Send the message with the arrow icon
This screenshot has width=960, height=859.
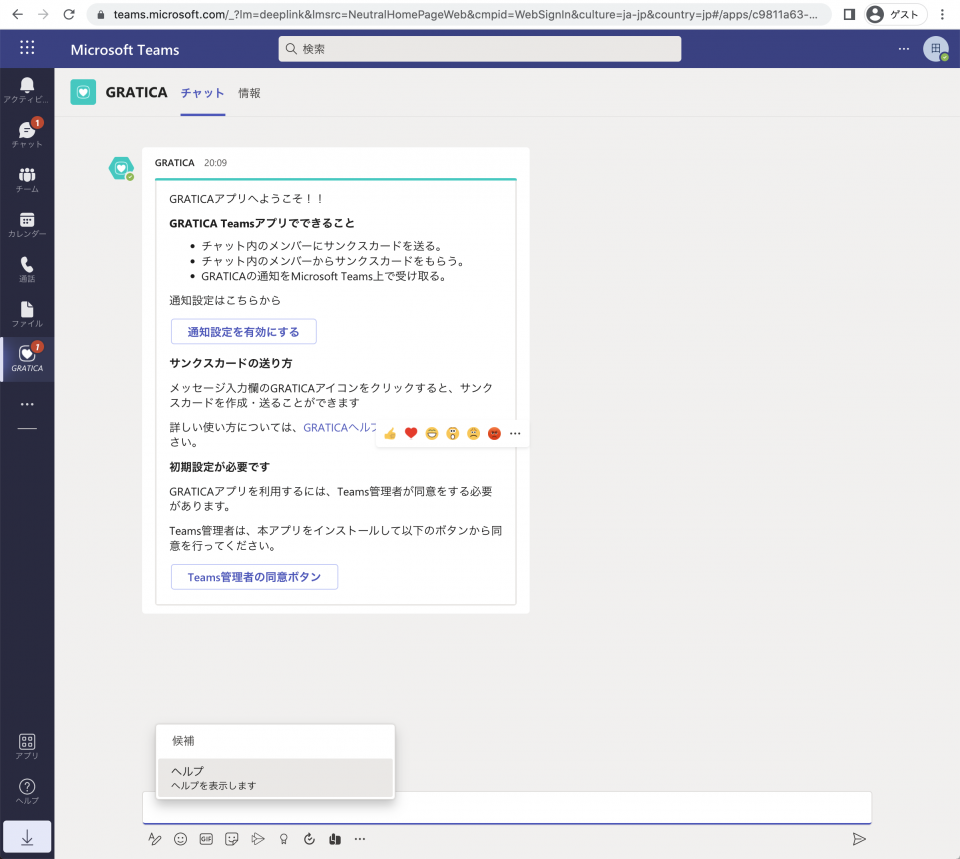coord(859,839)
